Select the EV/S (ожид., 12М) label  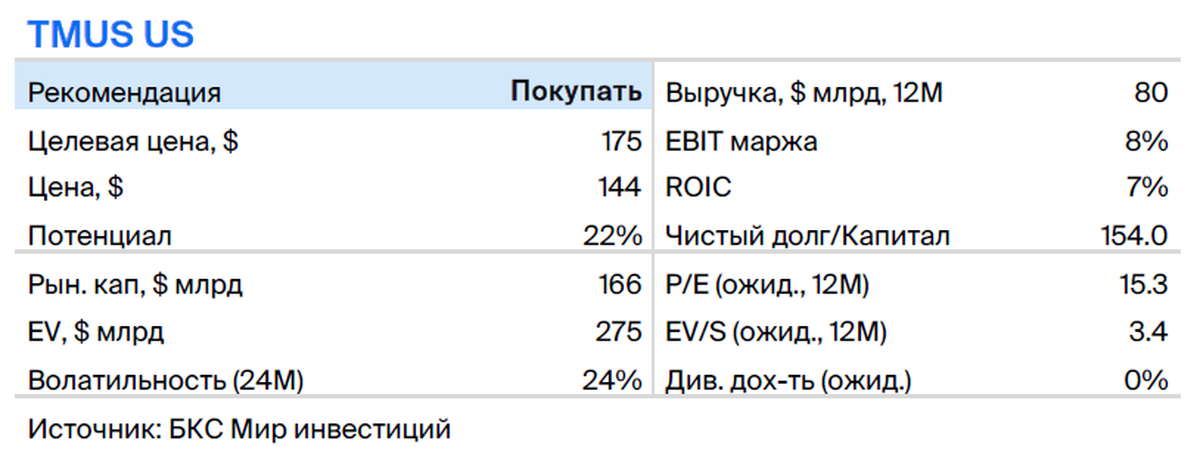coord(776,332)
